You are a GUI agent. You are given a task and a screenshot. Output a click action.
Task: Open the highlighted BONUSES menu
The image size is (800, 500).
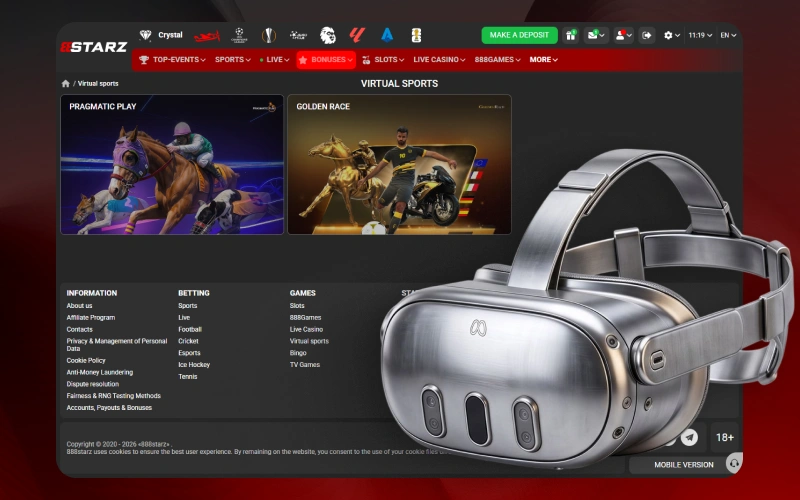326,60
